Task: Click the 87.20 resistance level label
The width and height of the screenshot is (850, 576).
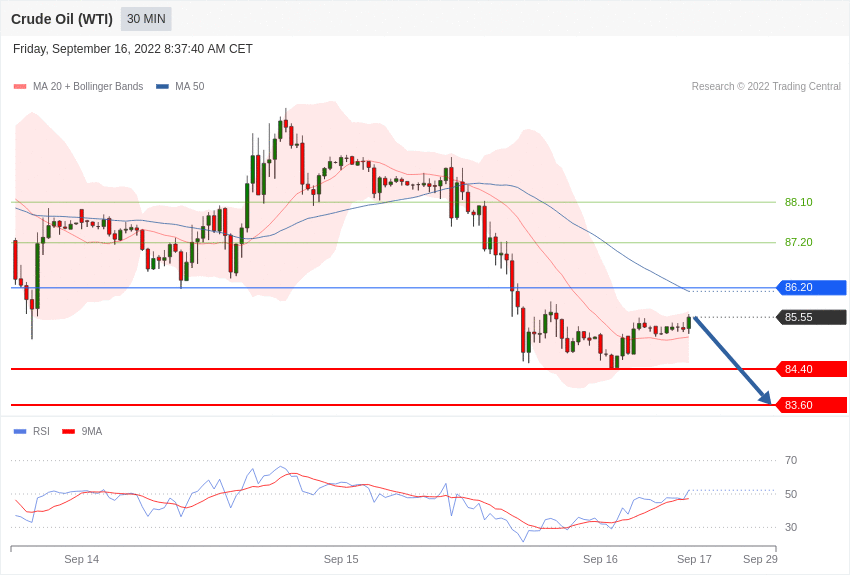Action: click(799, 242)
